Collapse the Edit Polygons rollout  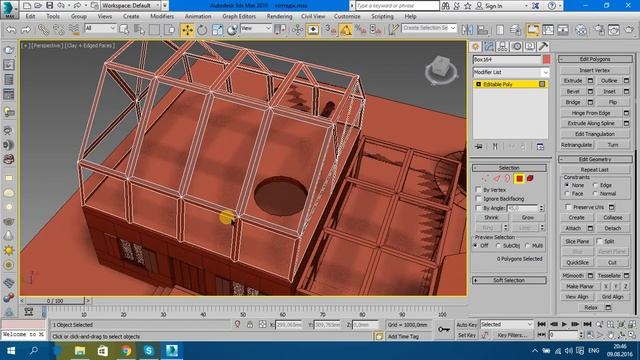coord(595,59)
